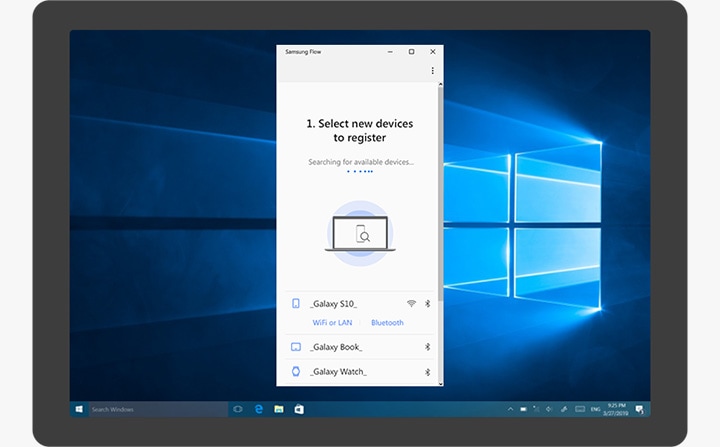Select the _Galaxy Watch_ watch icon
Viewport: 720px width, 447px height.
point(296,372)
